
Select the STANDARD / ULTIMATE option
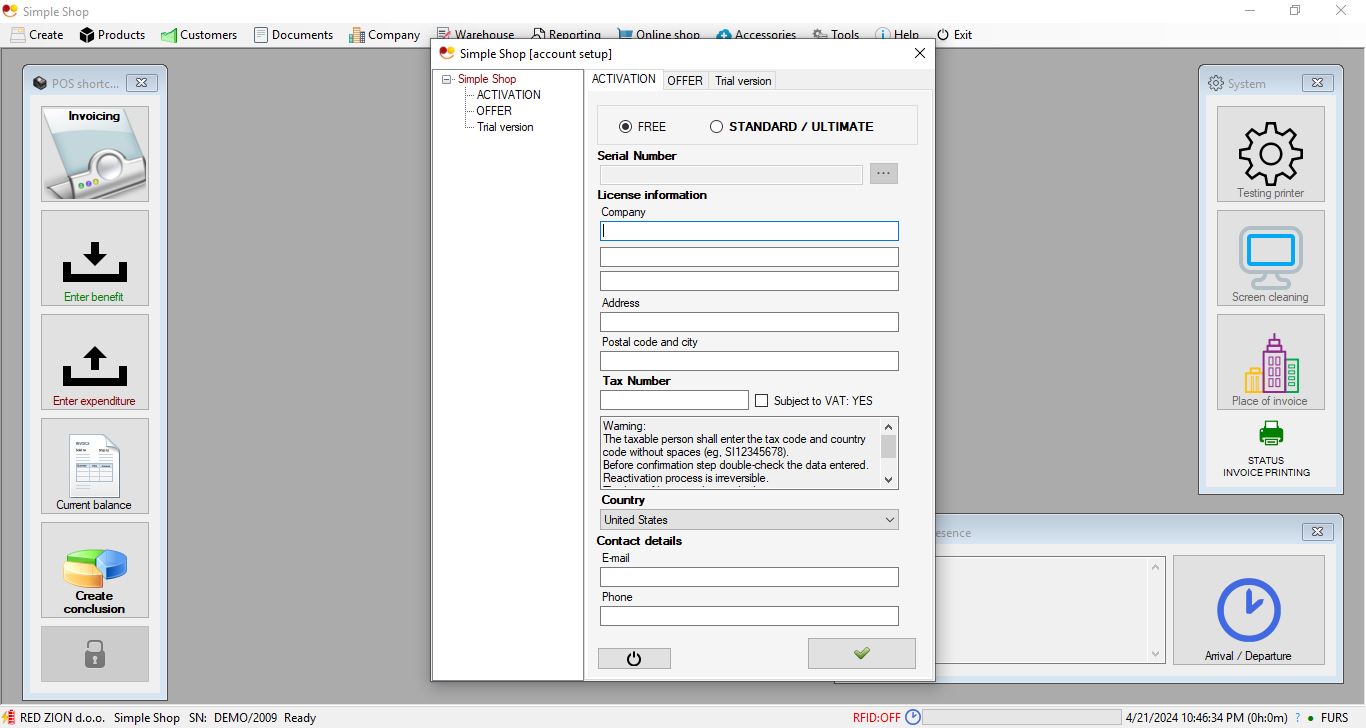point(791,127)
